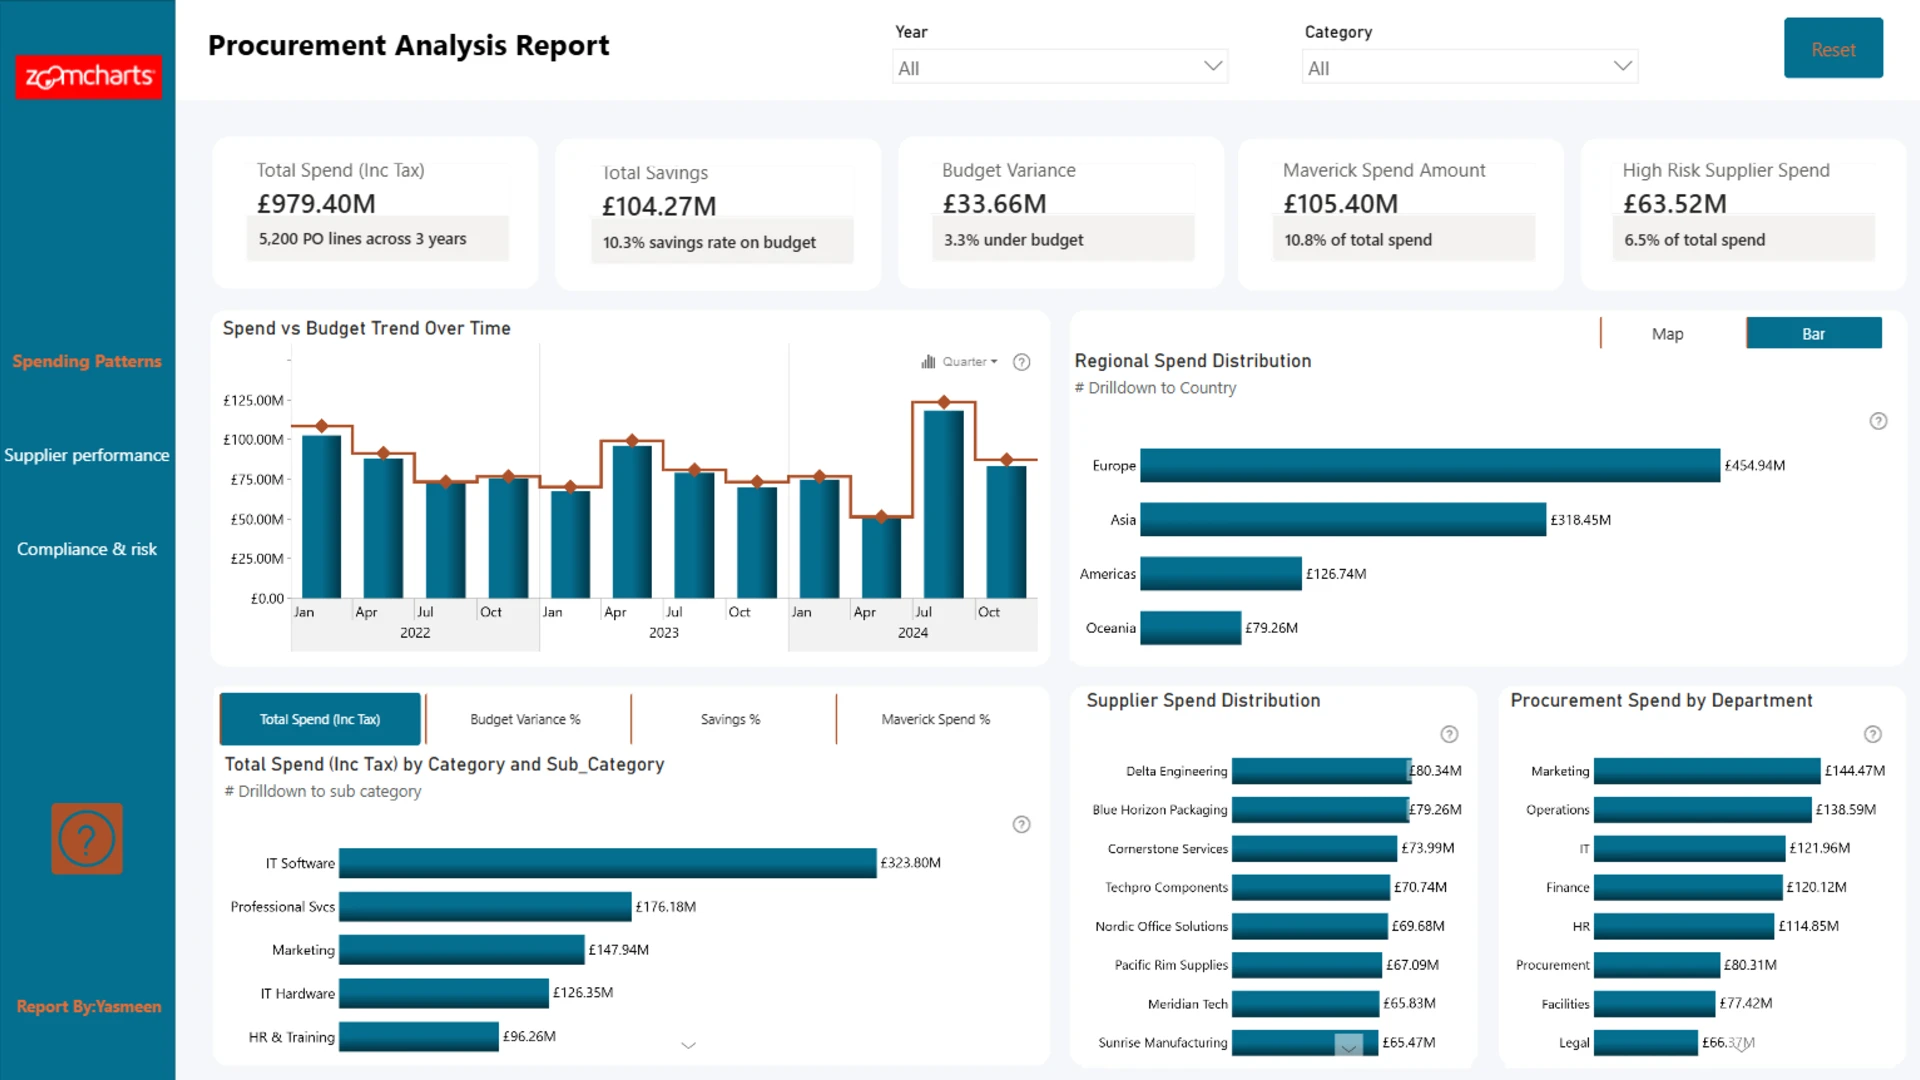Click the Legal department spend bar
This screenshot has height=1080, width=1920.
[x=1646, y=1042]
